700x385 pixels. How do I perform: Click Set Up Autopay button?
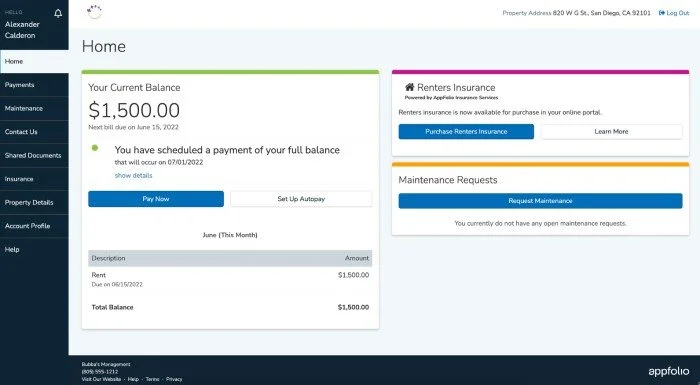301,199
